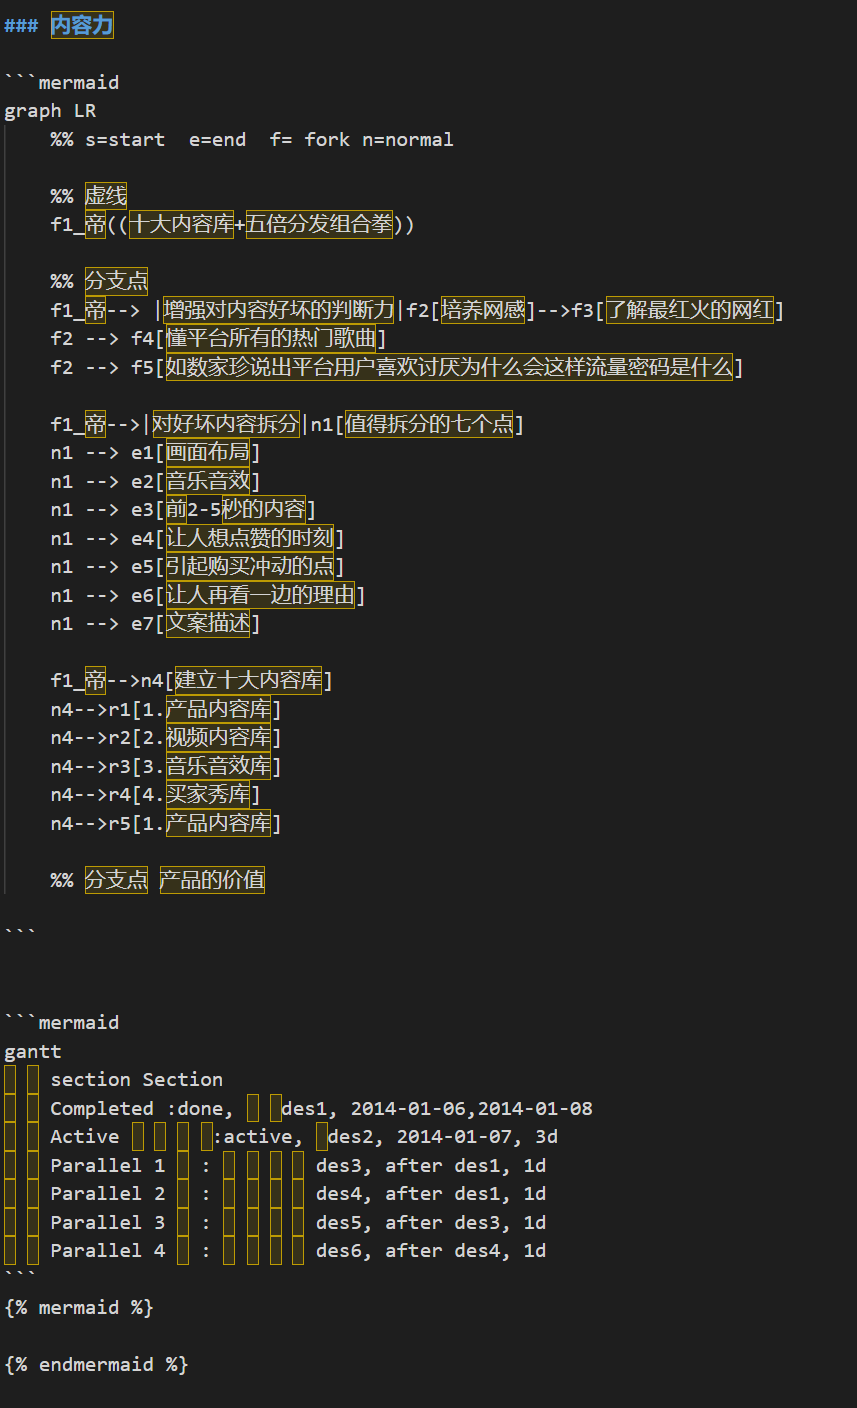Click the 'Parallel 3' task name
The width and height of the screenshot is (857, 1408).
tap(108, 1222)
